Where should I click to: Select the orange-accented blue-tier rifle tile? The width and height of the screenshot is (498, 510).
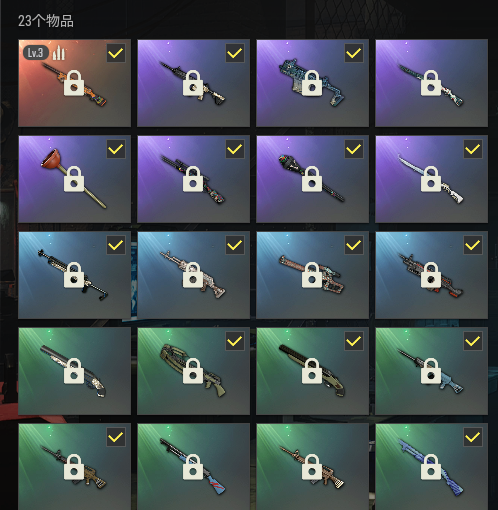(431, 275)
